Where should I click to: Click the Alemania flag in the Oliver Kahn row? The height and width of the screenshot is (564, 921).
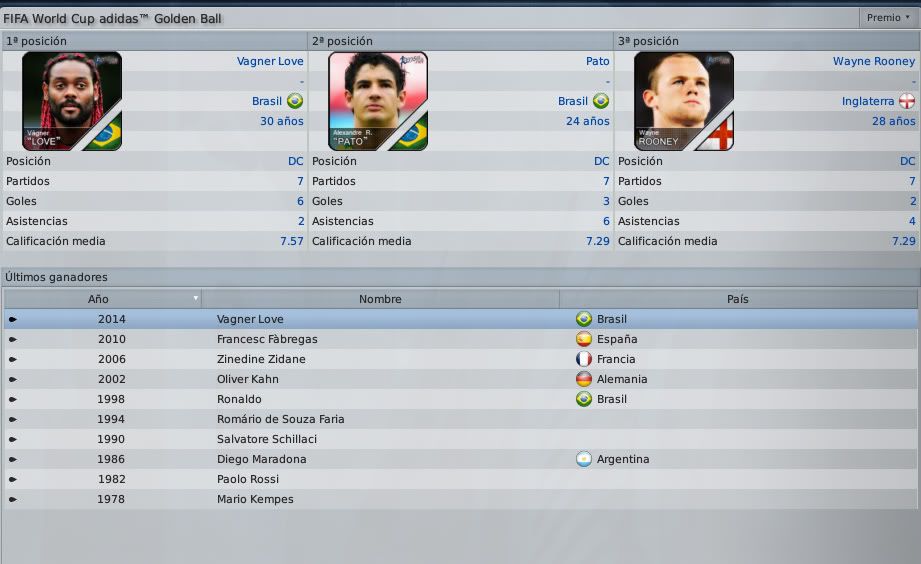tap(584, 379)
